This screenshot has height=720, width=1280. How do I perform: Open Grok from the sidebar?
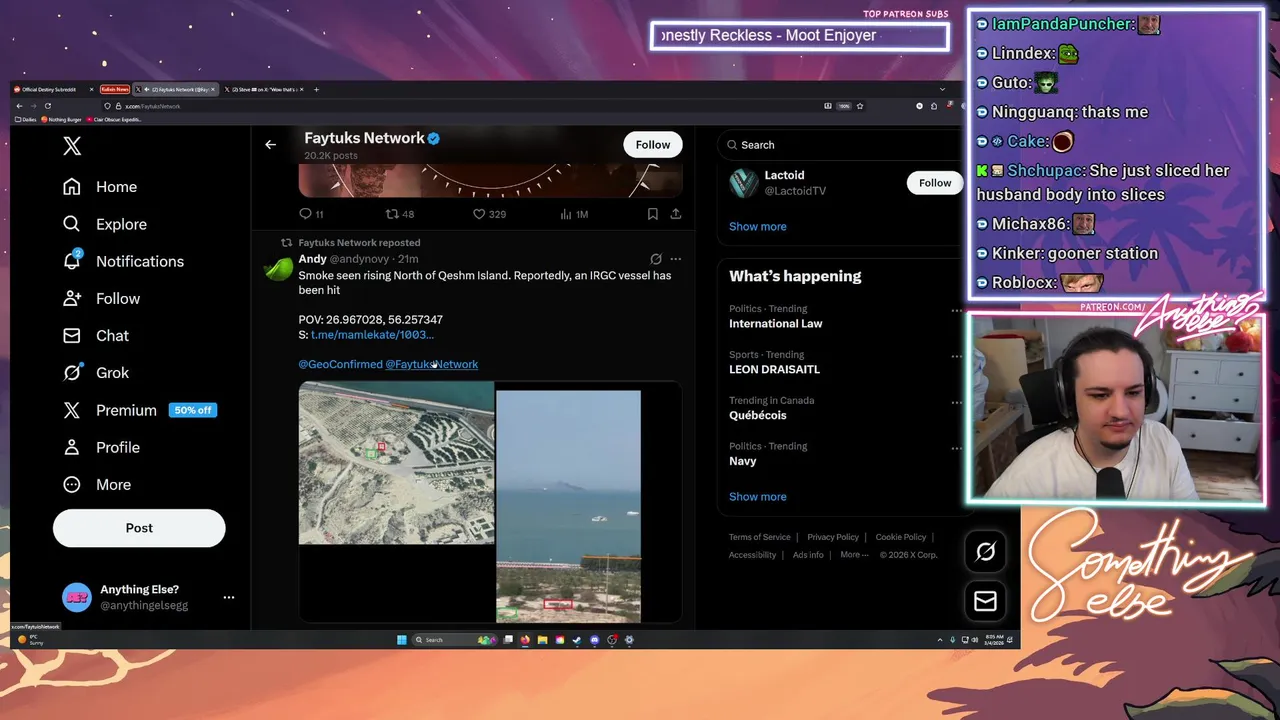(x=96, y=372)
